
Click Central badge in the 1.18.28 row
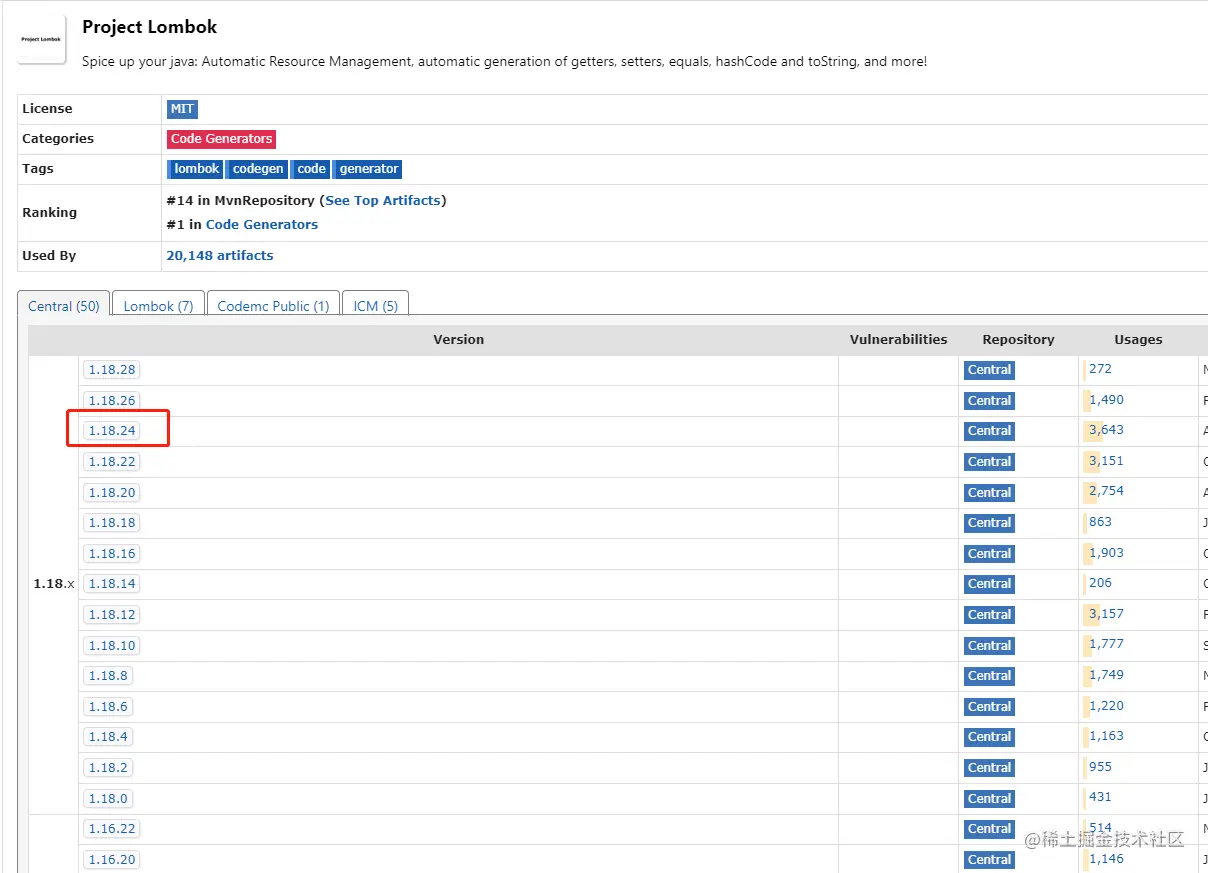point(990,370)
